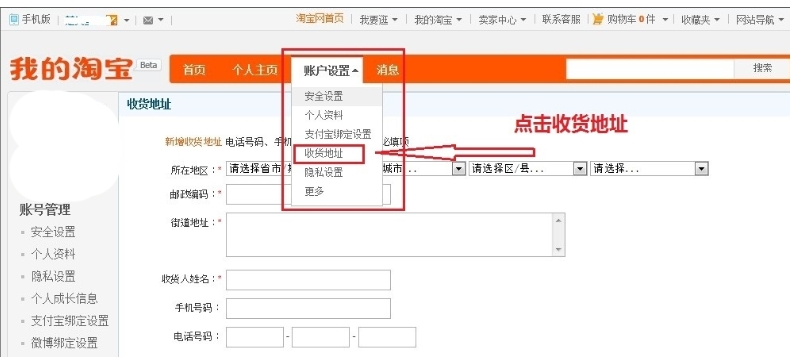Go to the 个人主页 tab
Image resolution: width=794 pixels, height=363 pixels.
[255, 70]
